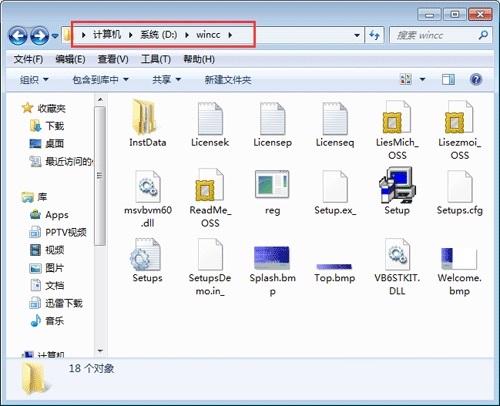Select 库 in the navigation pane
Screen dimensions: 500x406
[34, 197]
